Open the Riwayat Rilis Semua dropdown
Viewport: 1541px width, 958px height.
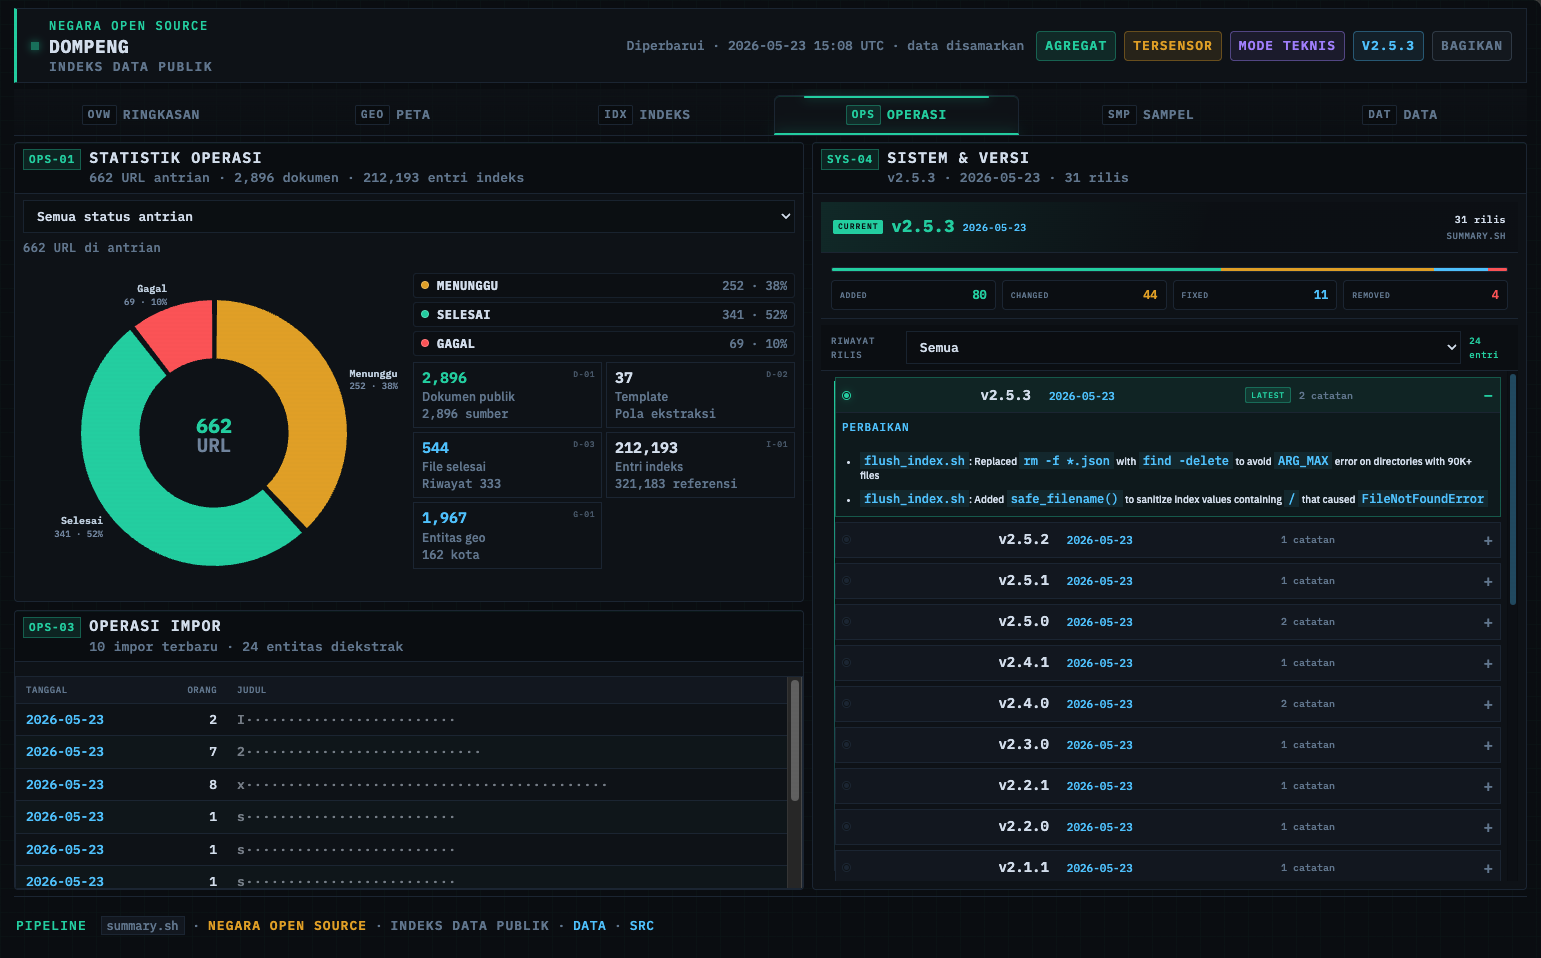tap(1184, 348)
